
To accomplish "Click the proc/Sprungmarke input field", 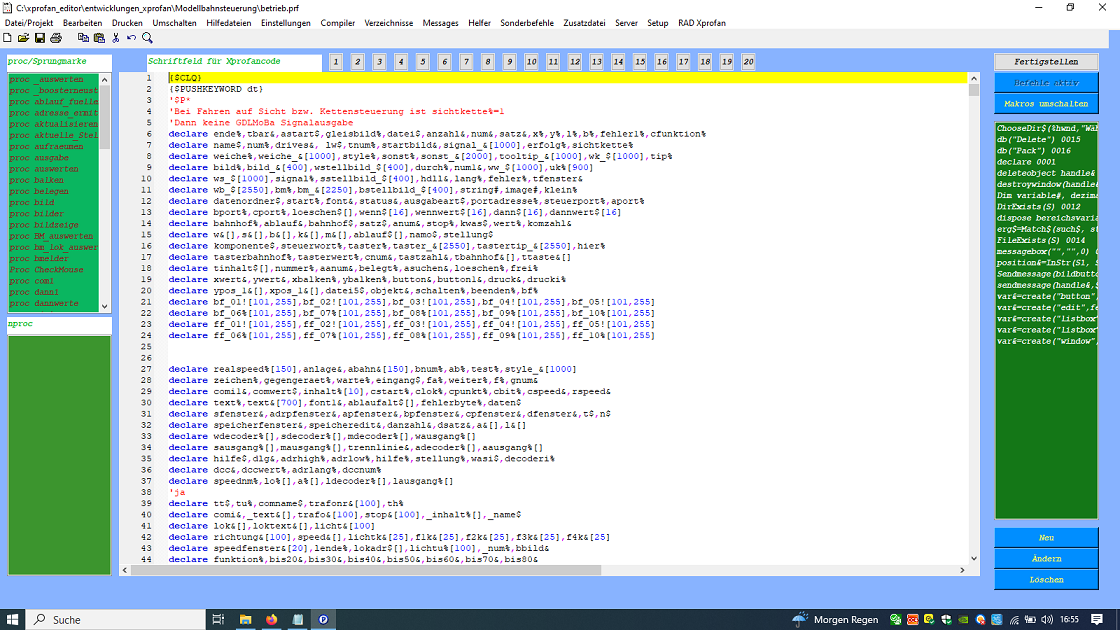I will point(59,62).
